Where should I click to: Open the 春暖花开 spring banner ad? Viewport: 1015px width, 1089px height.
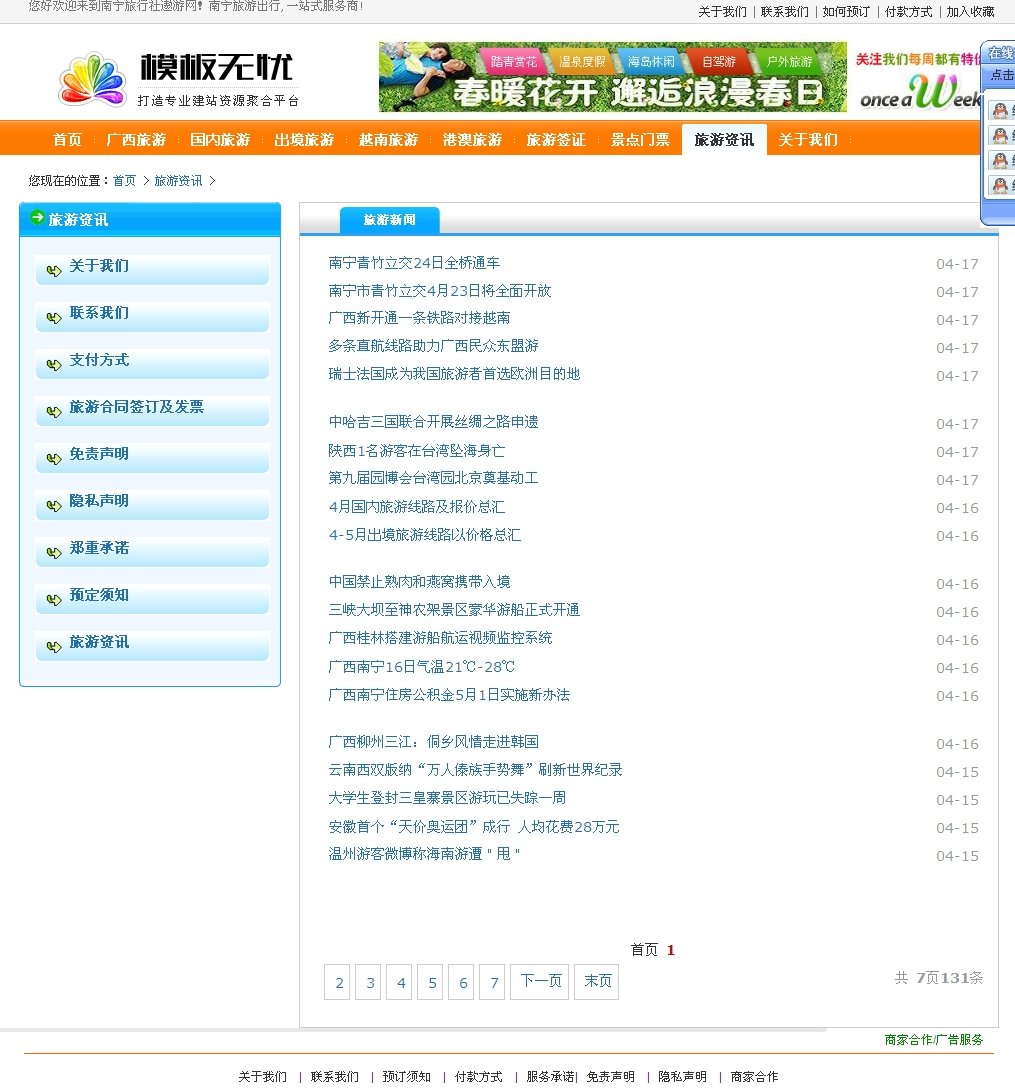coord(612,77)
